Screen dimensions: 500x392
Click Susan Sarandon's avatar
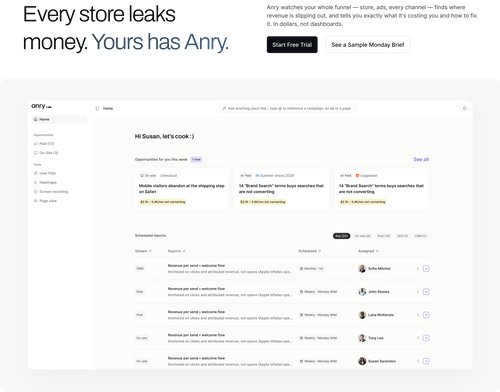point(362,361)
